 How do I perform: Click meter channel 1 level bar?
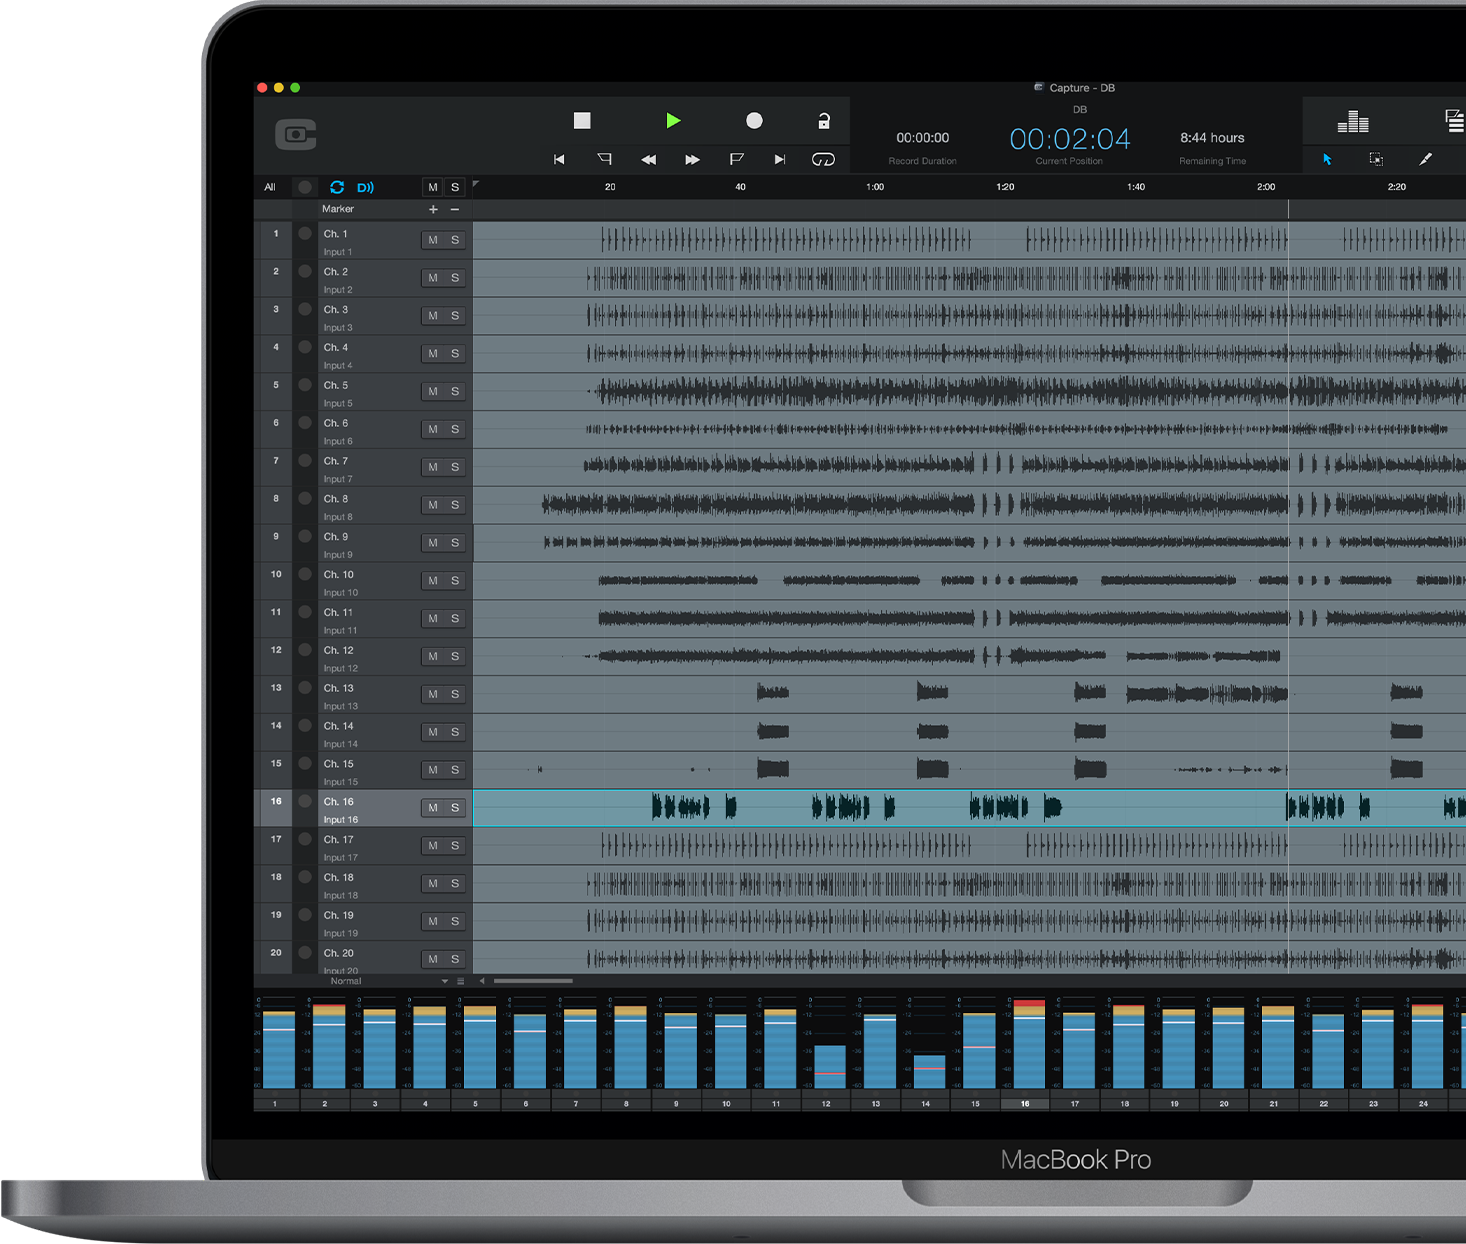click(x=279, y=1051)
